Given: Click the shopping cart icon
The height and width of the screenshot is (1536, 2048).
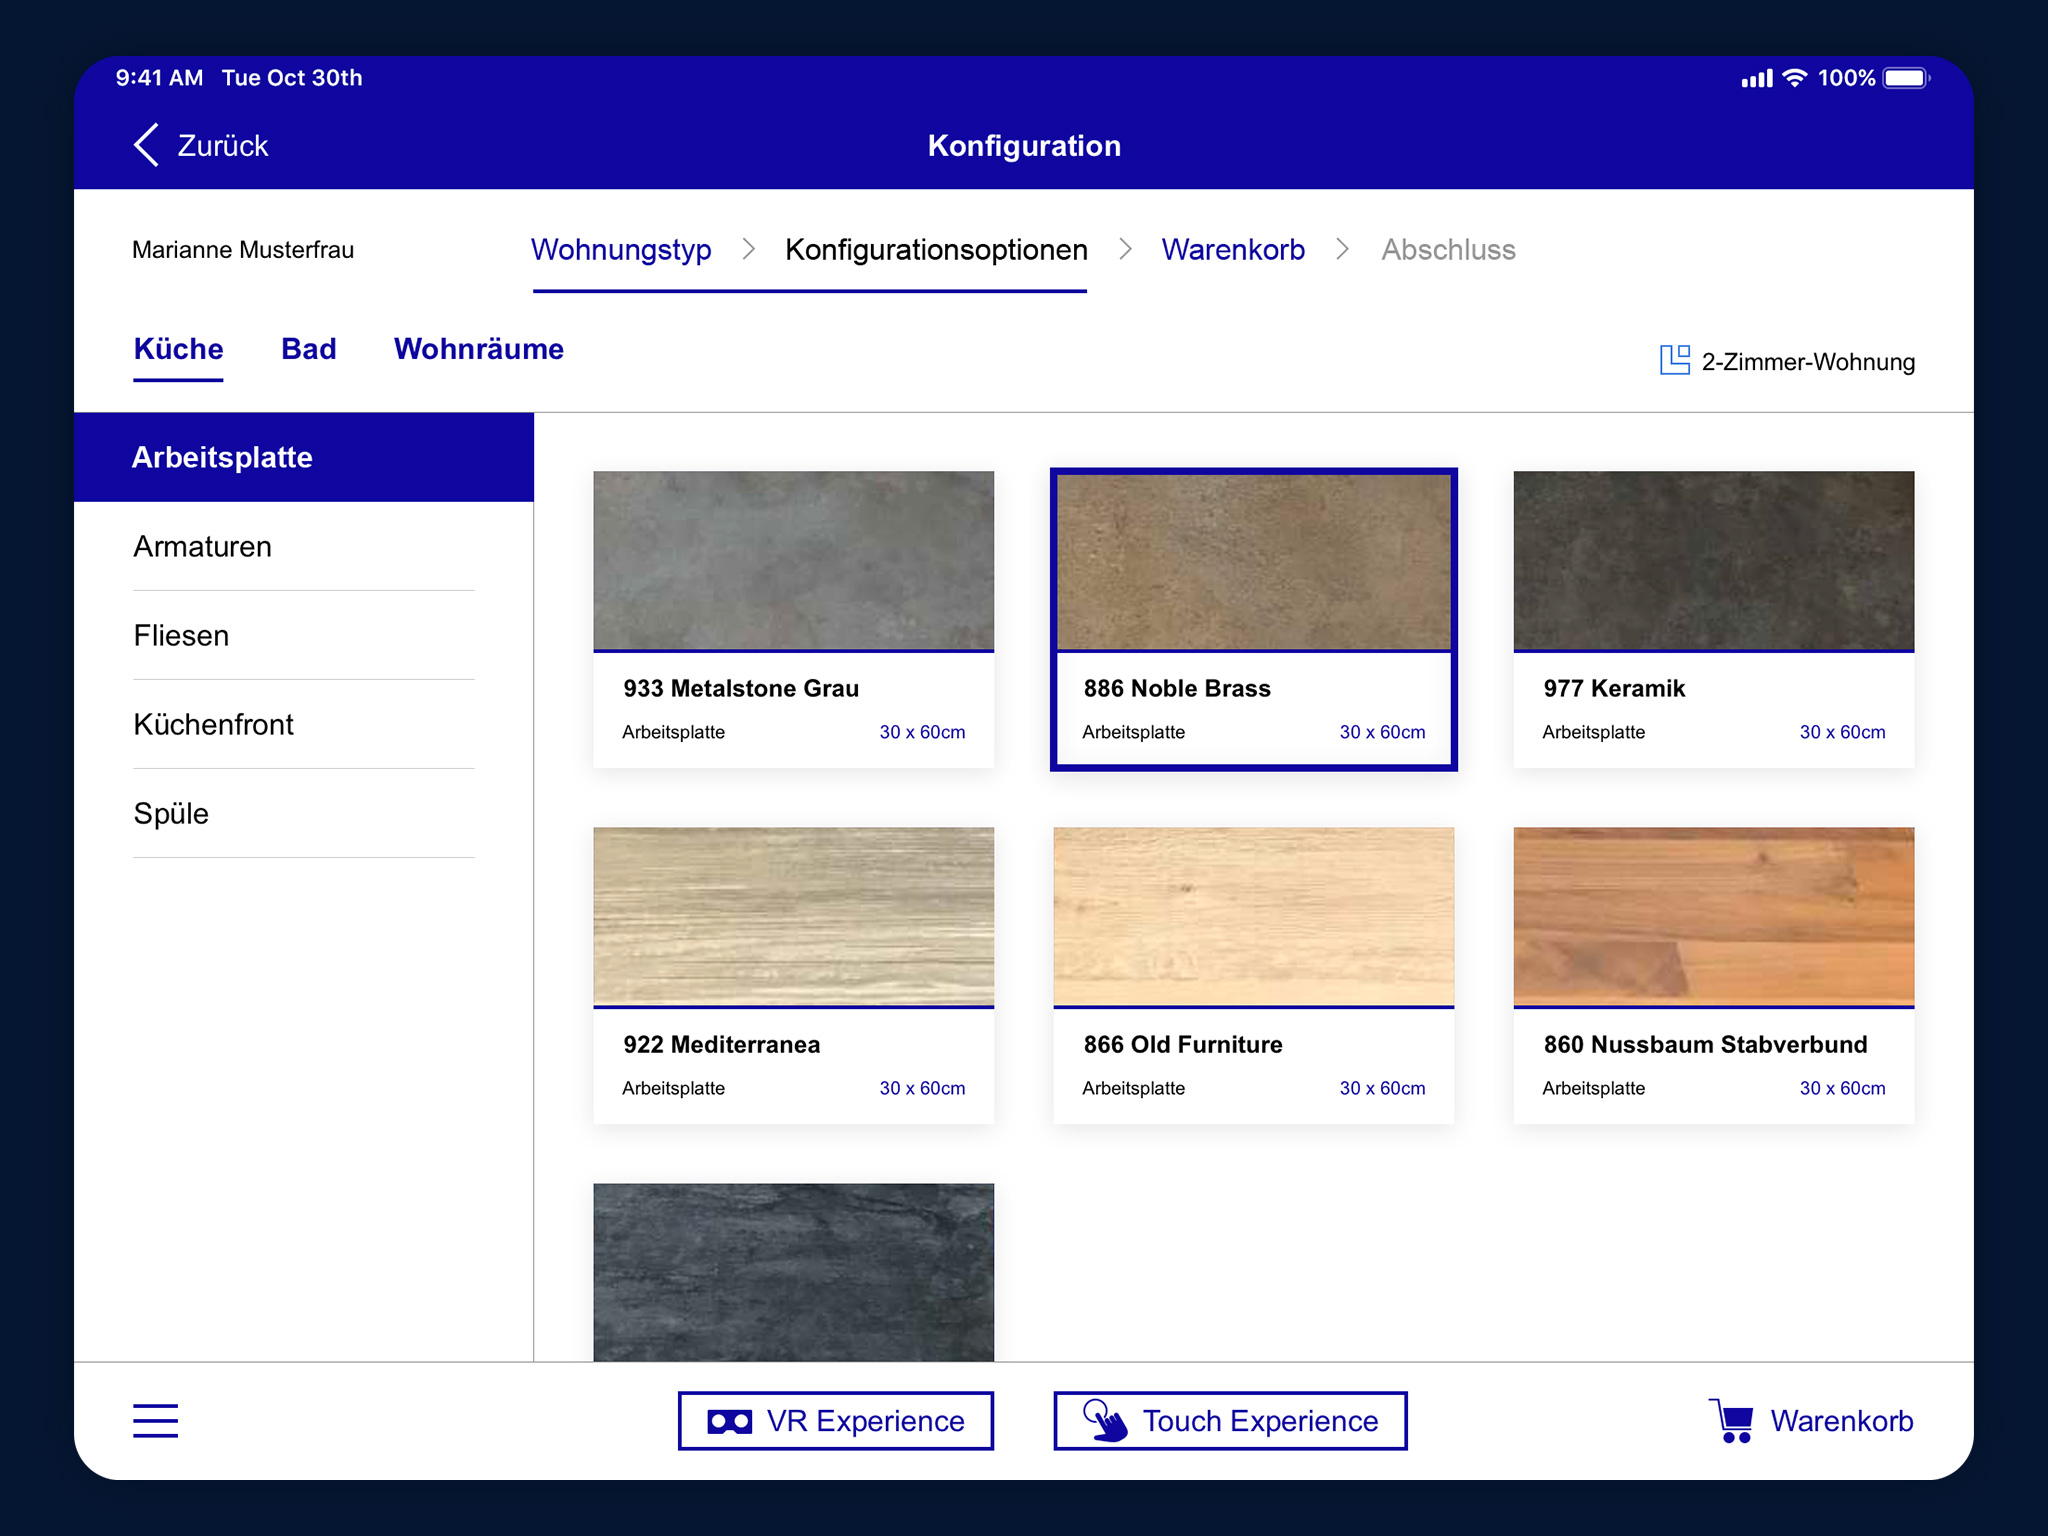Looking at the screenshot, I should point(1732,1421).
